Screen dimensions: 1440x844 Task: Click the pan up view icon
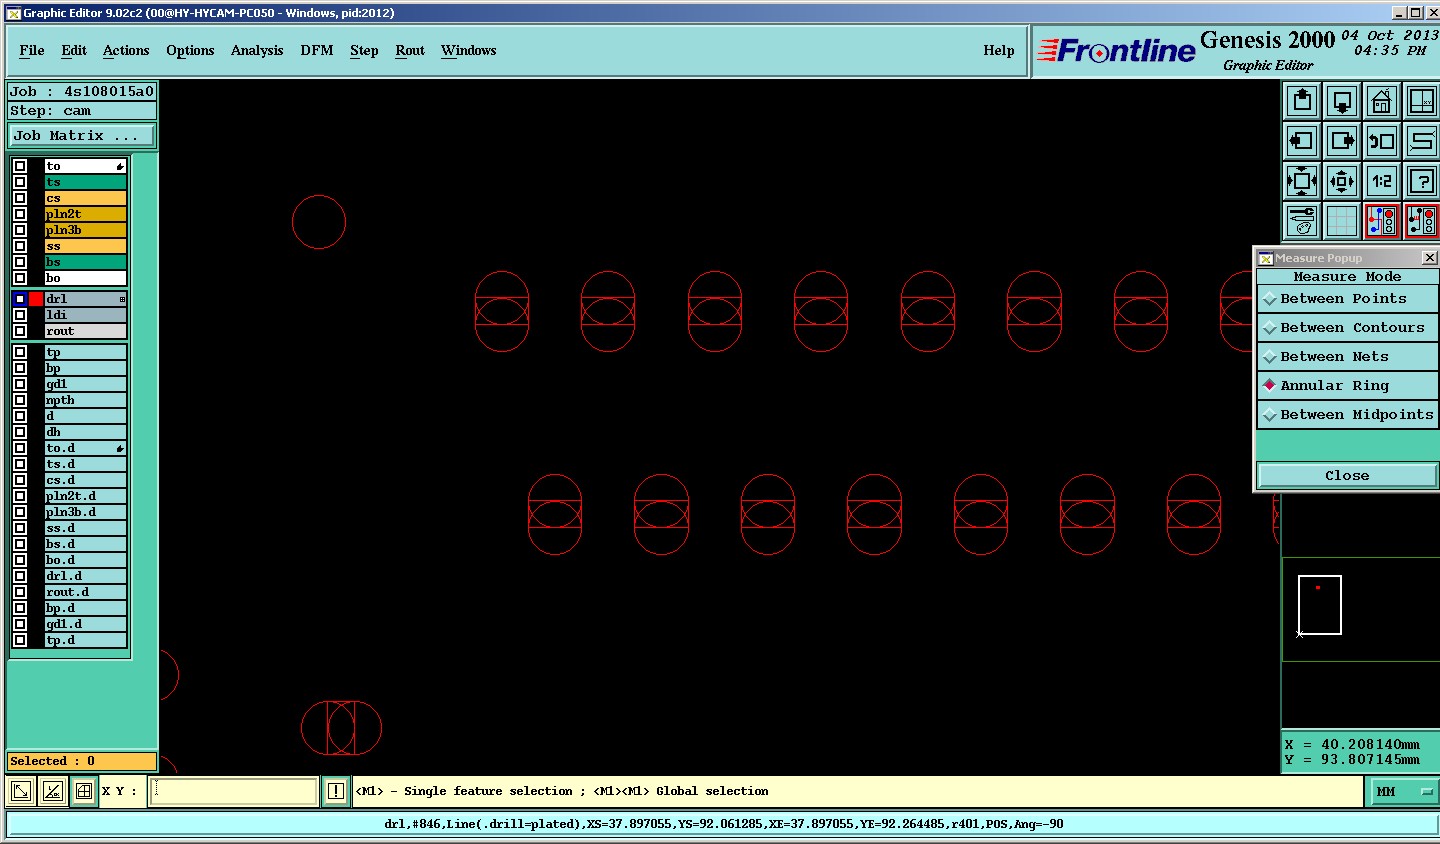1302,101
